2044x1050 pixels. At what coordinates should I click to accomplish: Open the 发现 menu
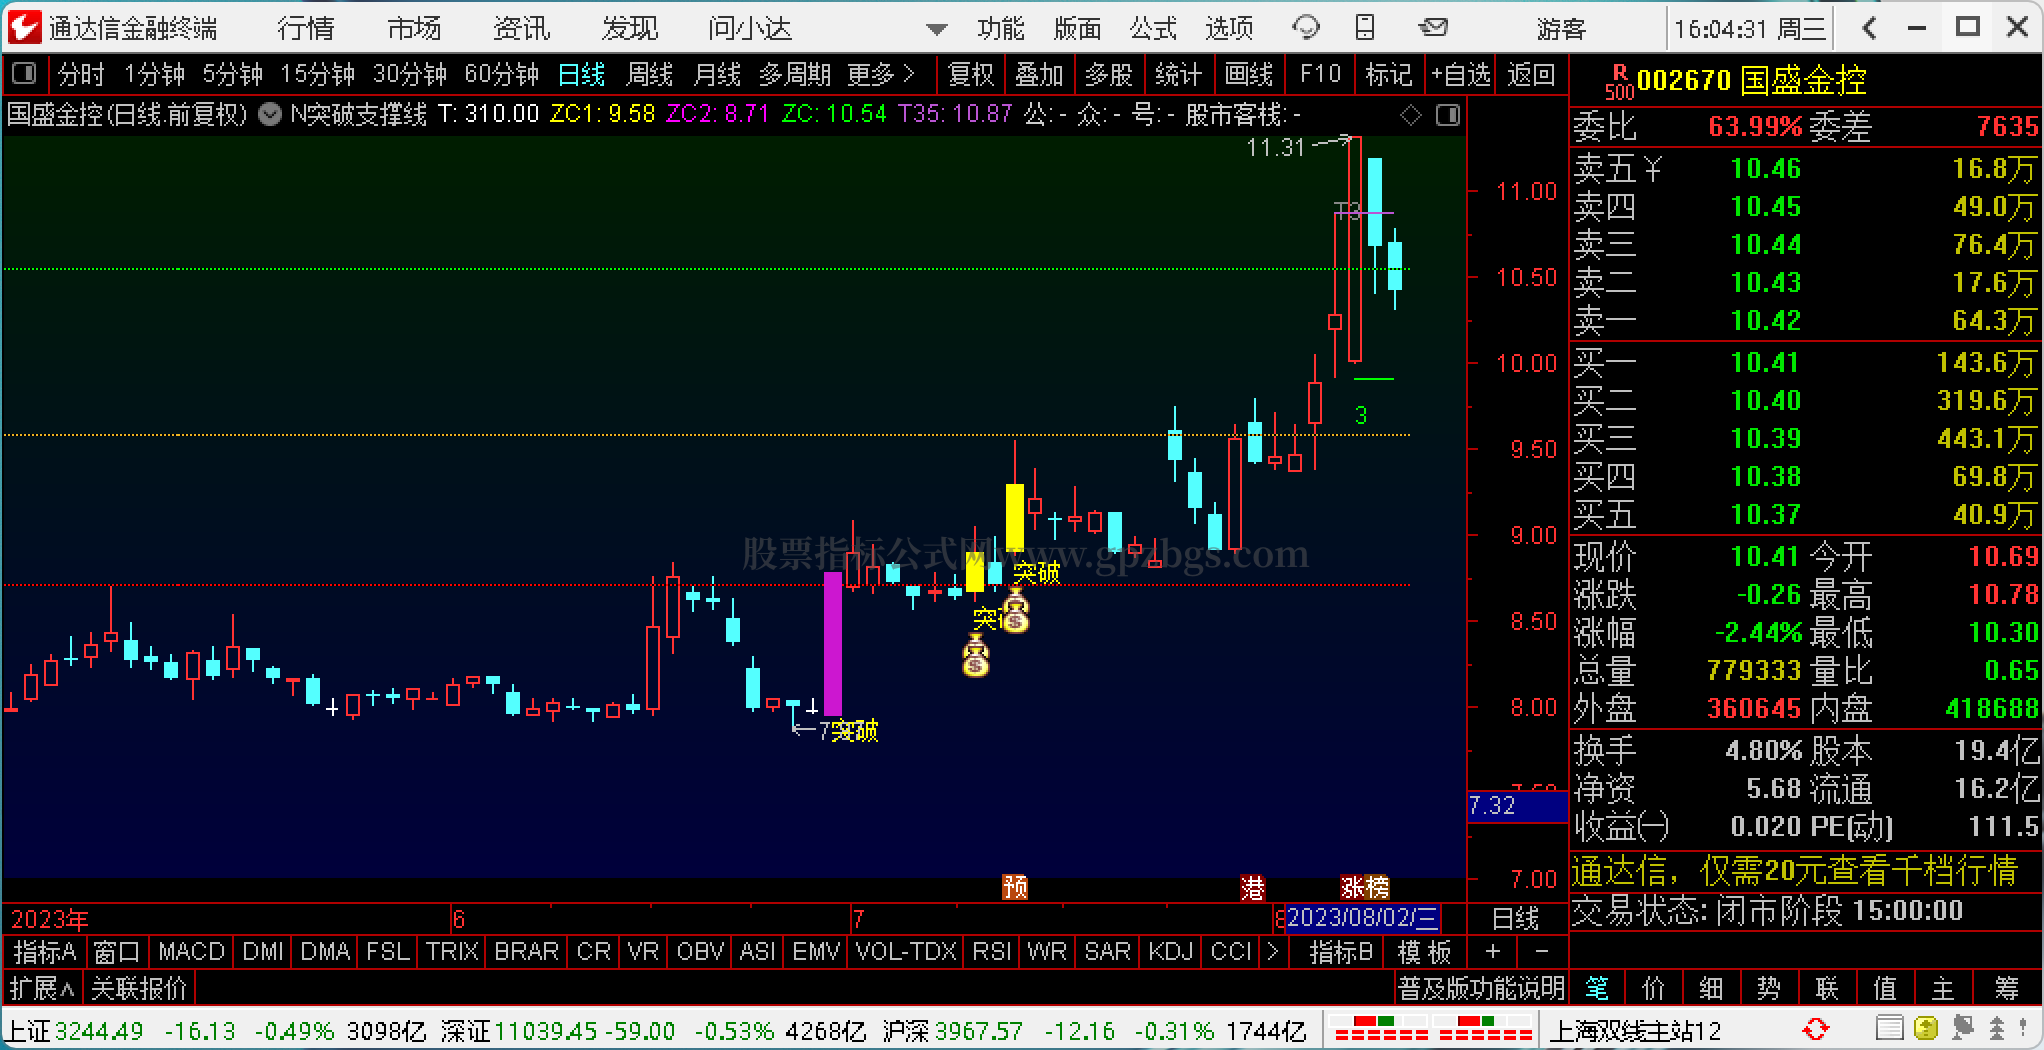pyautogui.click(x=630, y=28)
